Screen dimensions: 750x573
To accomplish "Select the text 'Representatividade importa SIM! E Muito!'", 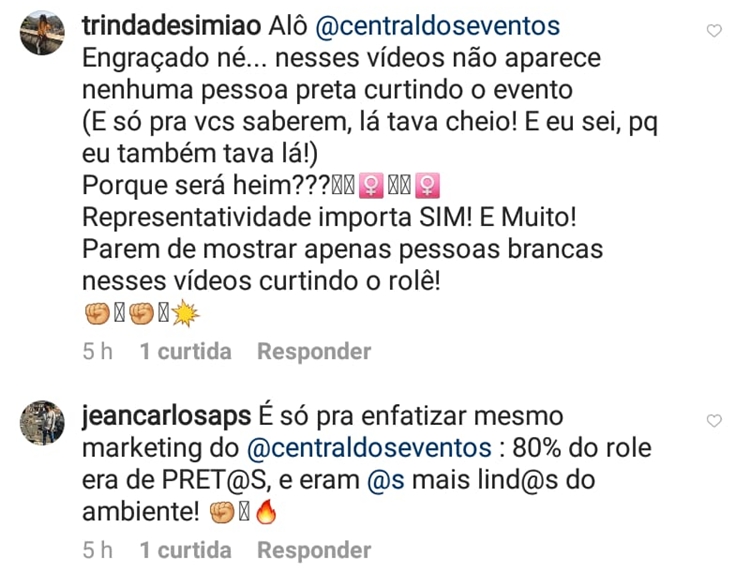I will pyautogui.click(x=329, y=218).
